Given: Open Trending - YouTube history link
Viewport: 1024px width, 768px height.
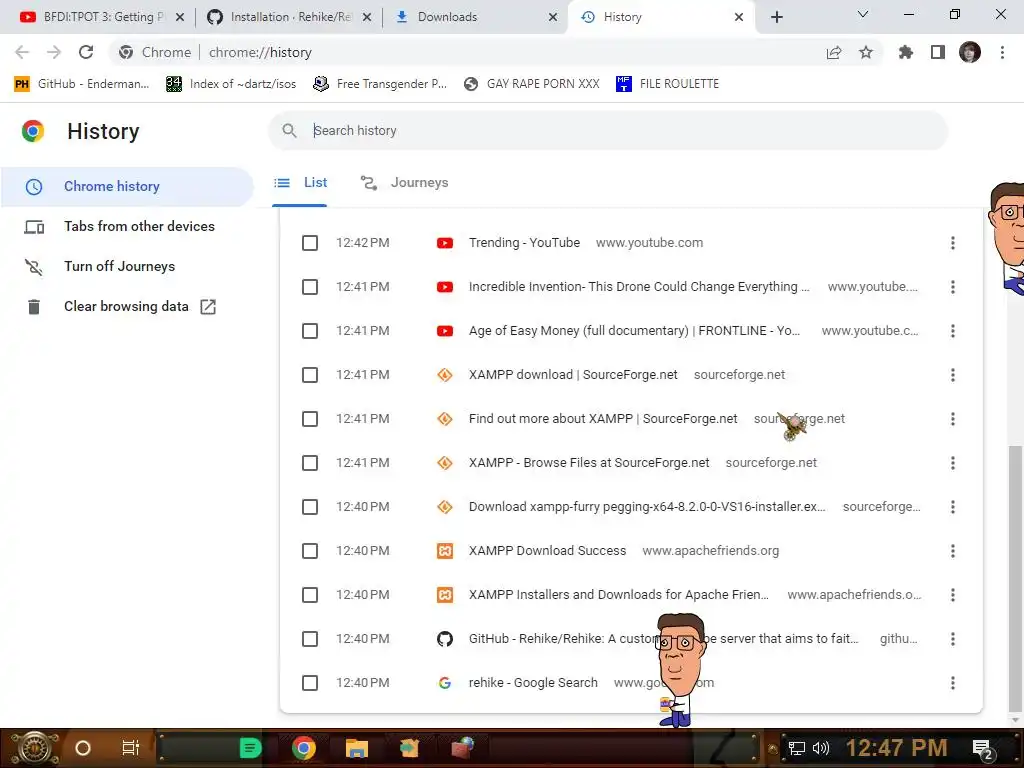Looking at the screenshot, I should (x=524, y=243).
